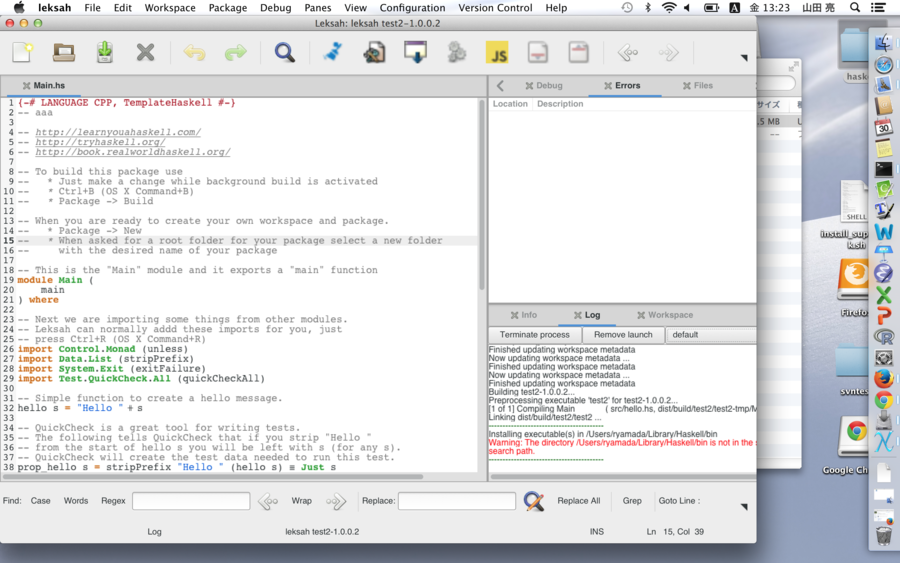Click the Find text input field

point(191,501)
